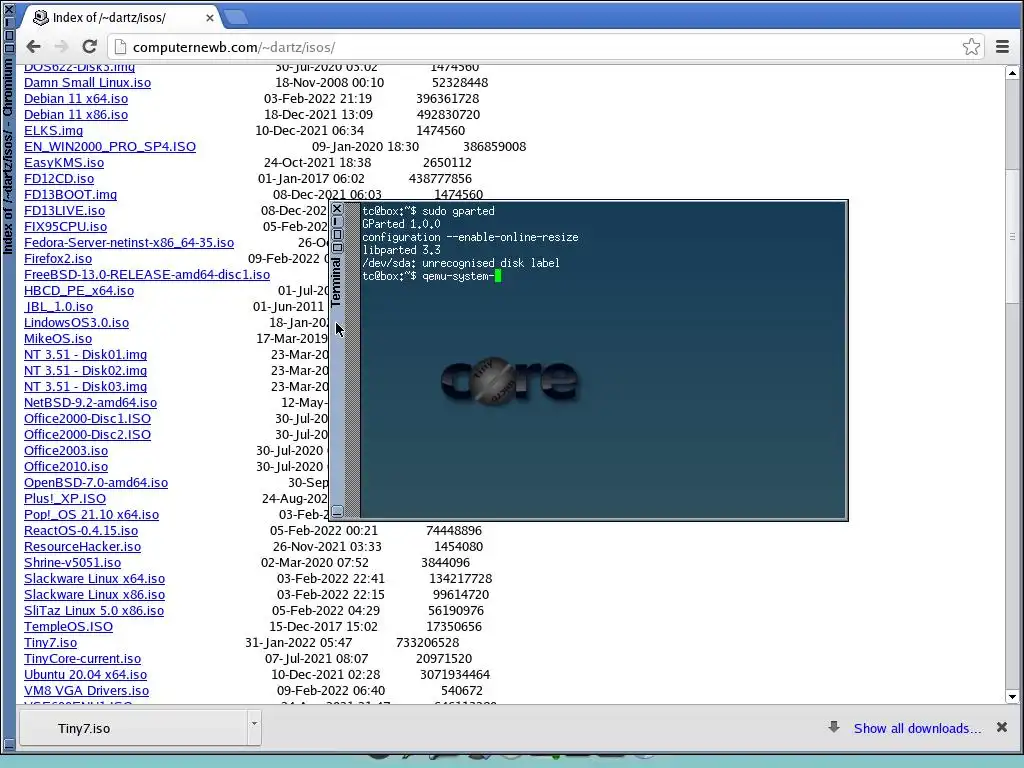This screenshot has height=768, width=1024.
Task: Open Ubuntu 20.04 x64.iso link
Action: [x=86, y=675]
